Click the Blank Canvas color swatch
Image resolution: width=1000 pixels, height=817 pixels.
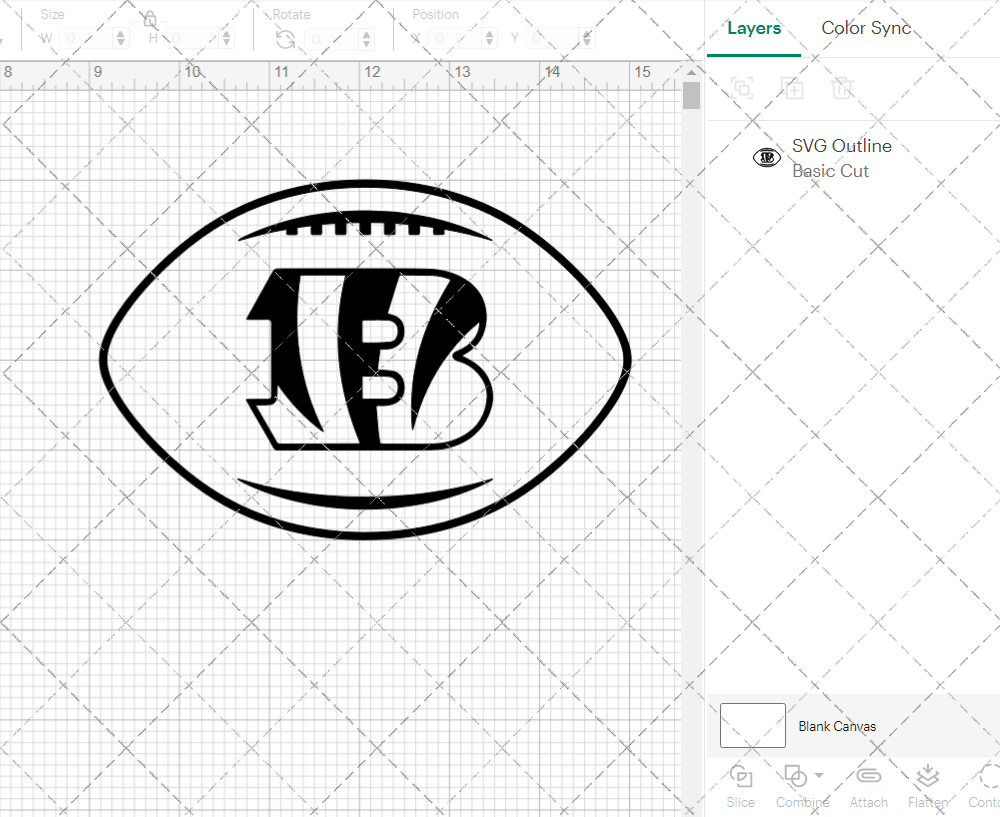pos(752,726)
